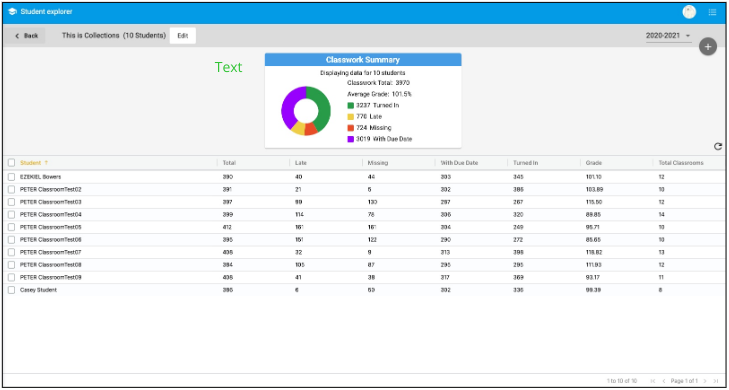Screen dimensions: 729x390
Task: Click the purple With Due Date swatch
Action: click(351, 139)
